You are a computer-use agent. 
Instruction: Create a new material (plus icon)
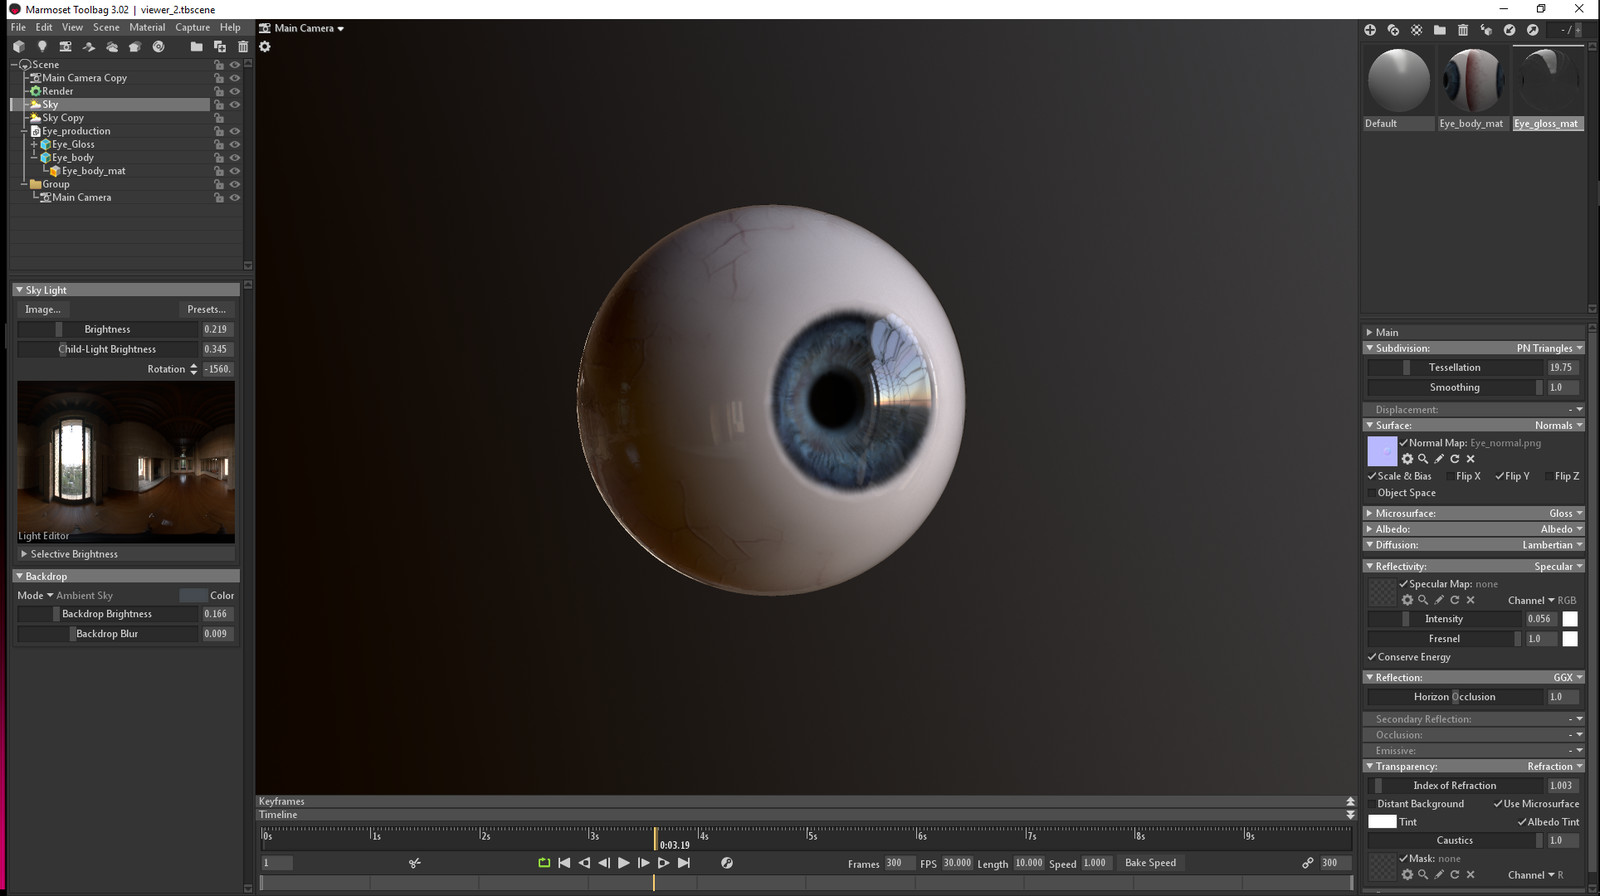[1370, 30]
